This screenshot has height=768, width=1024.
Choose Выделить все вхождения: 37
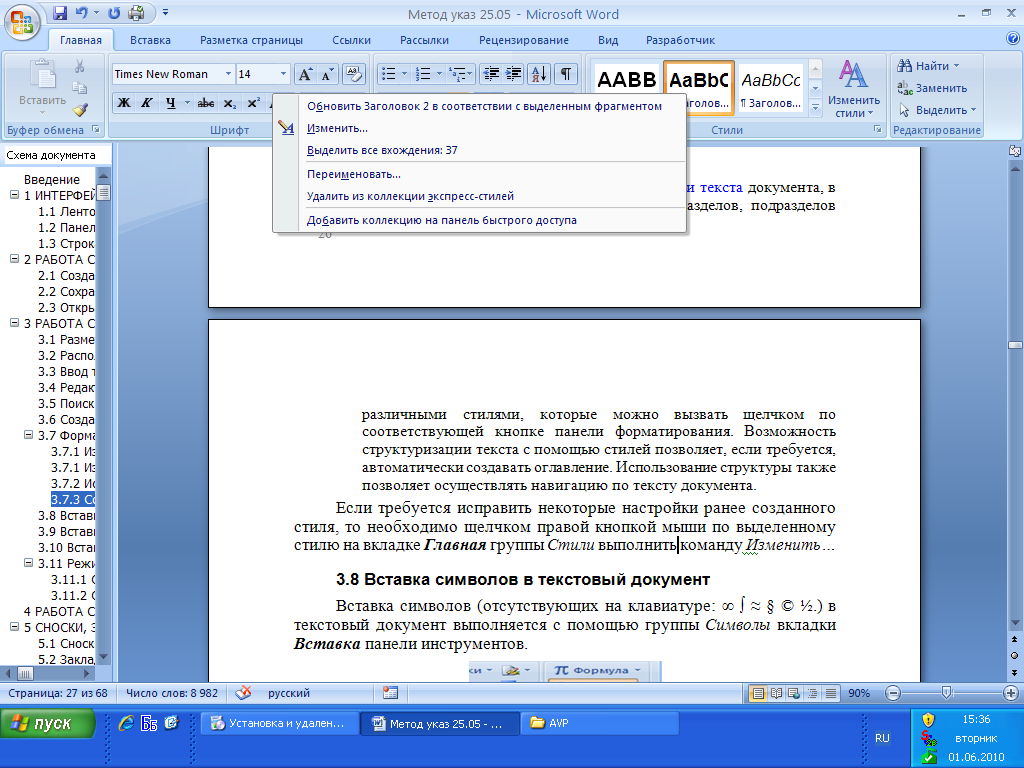(x=480, y=150)
